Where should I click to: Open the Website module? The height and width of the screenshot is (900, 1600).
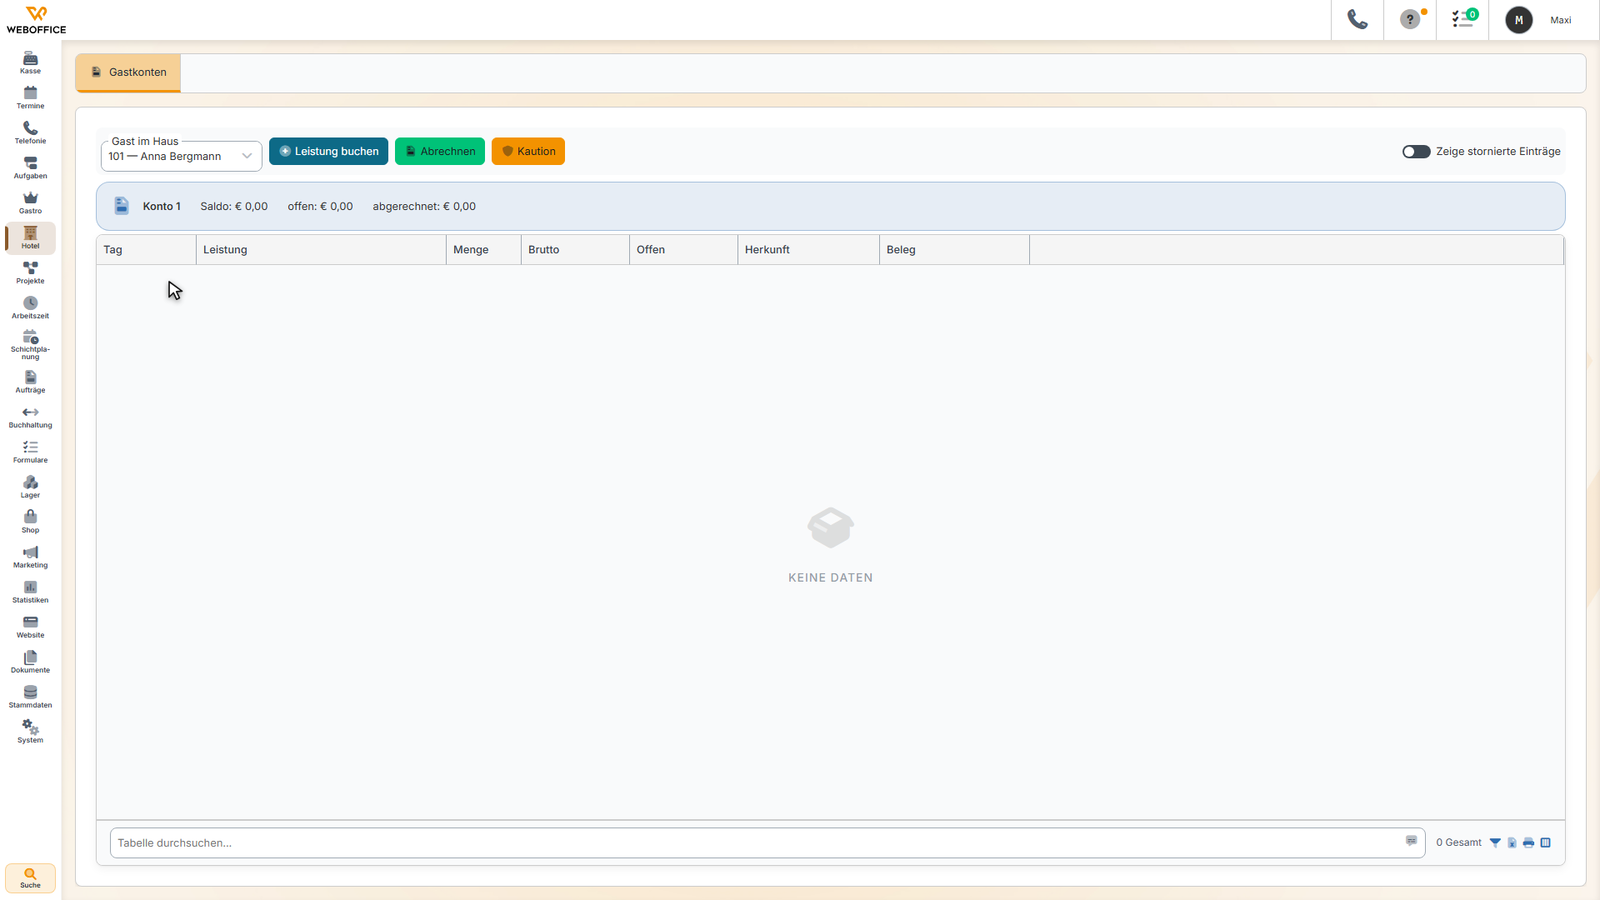(30, 627)
